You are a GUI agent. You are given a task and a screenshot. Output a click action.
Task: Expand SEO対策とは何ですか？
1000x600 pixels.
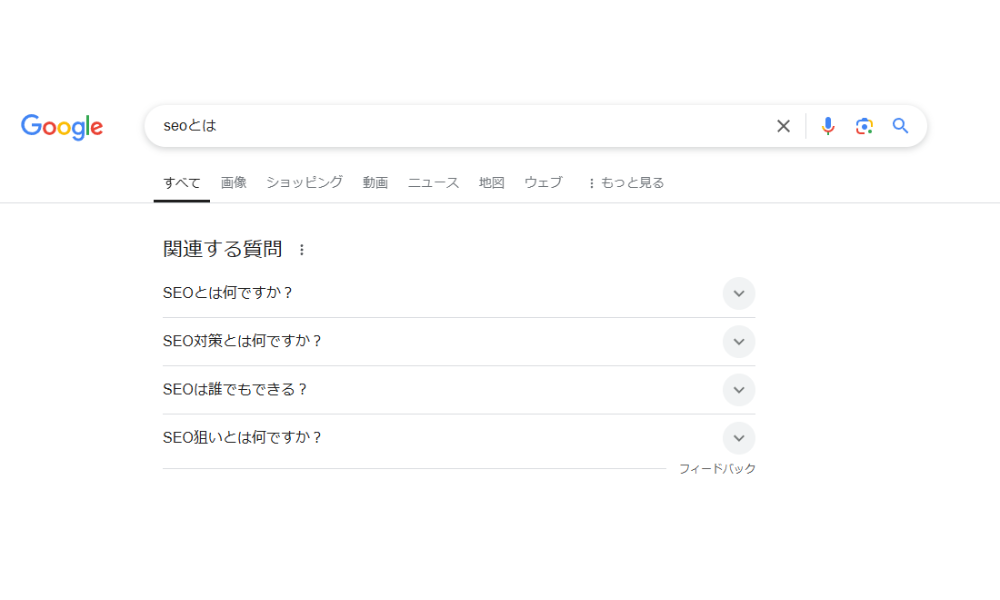[739, 341]
